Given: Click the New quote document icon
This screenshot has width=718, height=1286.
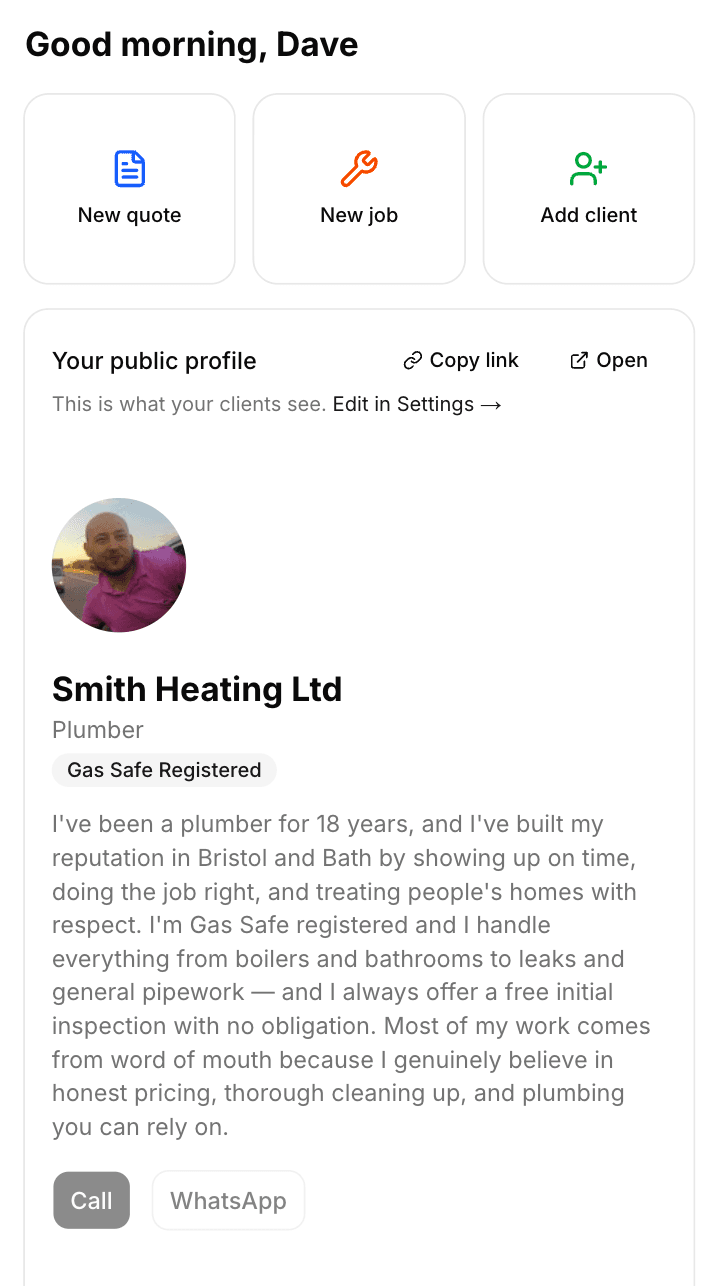Looking at the screenshot, I should 129,169.
